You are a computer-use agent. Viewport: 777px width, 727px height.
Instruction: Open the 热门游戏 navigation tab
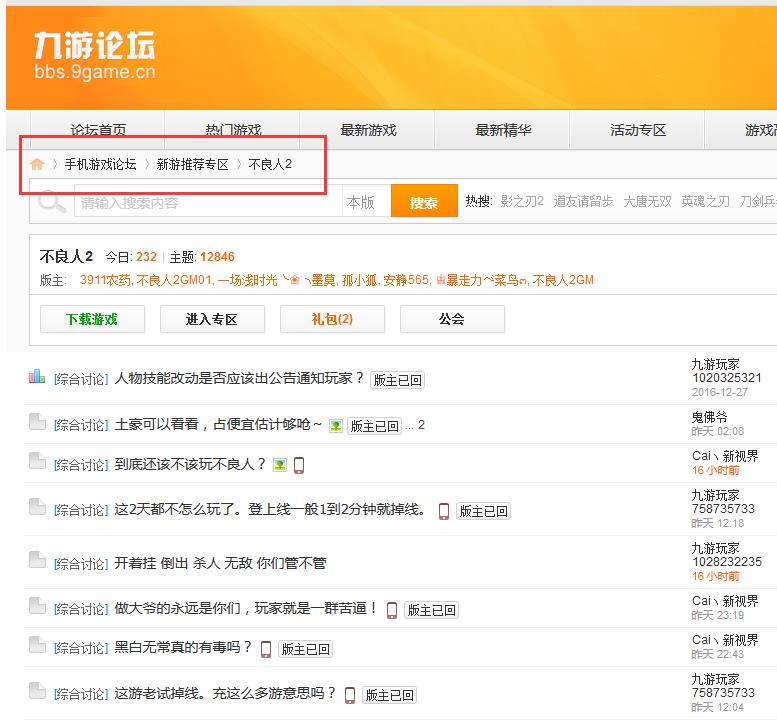pyautogui.click(x=233, y=130)
